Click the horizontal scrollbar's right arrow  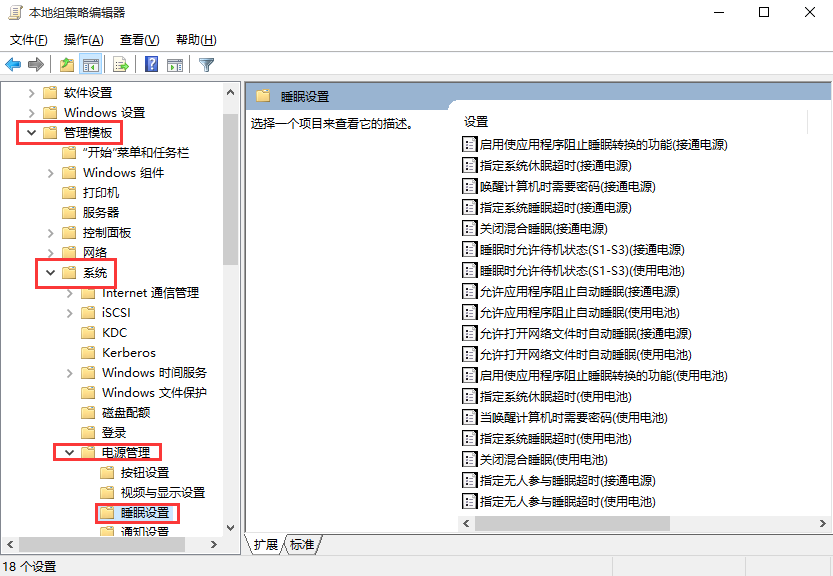pyautogui.click(x=823, y=522)
